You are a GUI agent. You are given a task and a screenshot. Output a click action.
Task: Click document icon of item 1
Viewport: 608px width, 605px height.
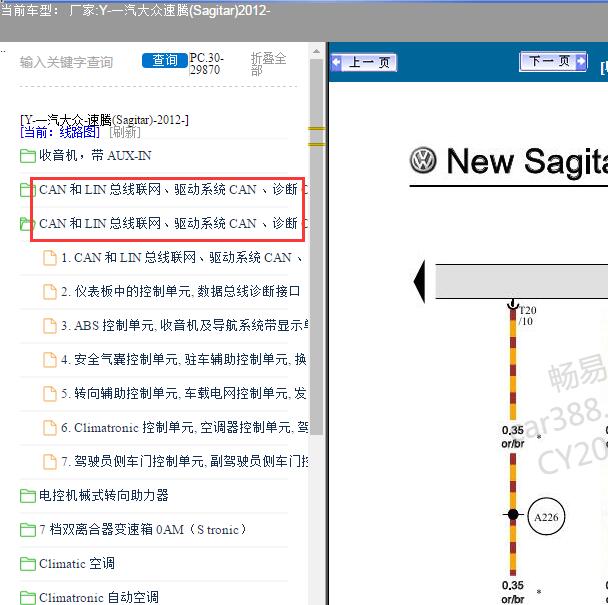click(50, 258)
